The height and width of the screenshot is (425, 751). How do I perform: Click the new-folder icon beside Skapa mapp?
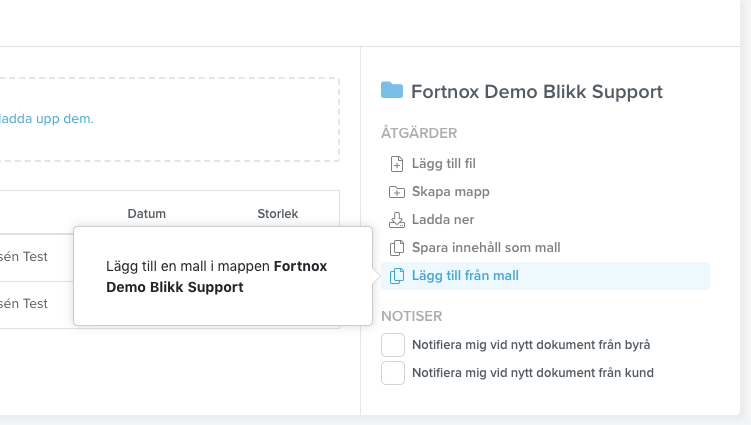397,192
